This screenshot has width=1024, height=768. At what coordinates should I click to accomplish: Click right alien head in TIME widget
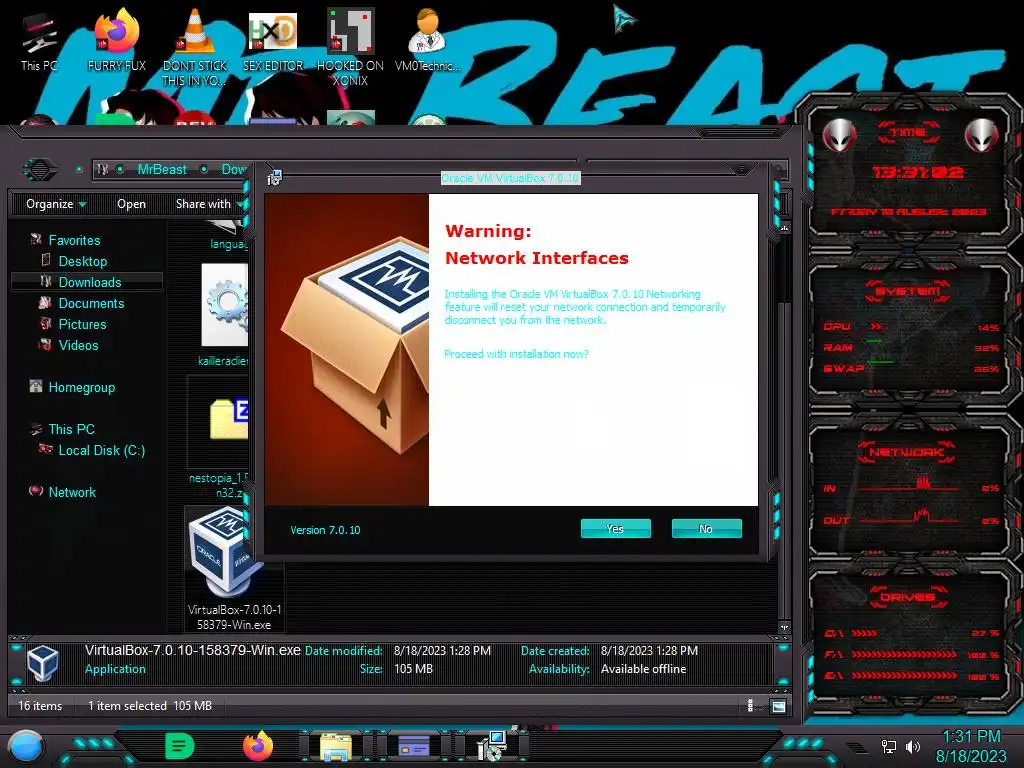pyautogui.click(x=982, y=135)
